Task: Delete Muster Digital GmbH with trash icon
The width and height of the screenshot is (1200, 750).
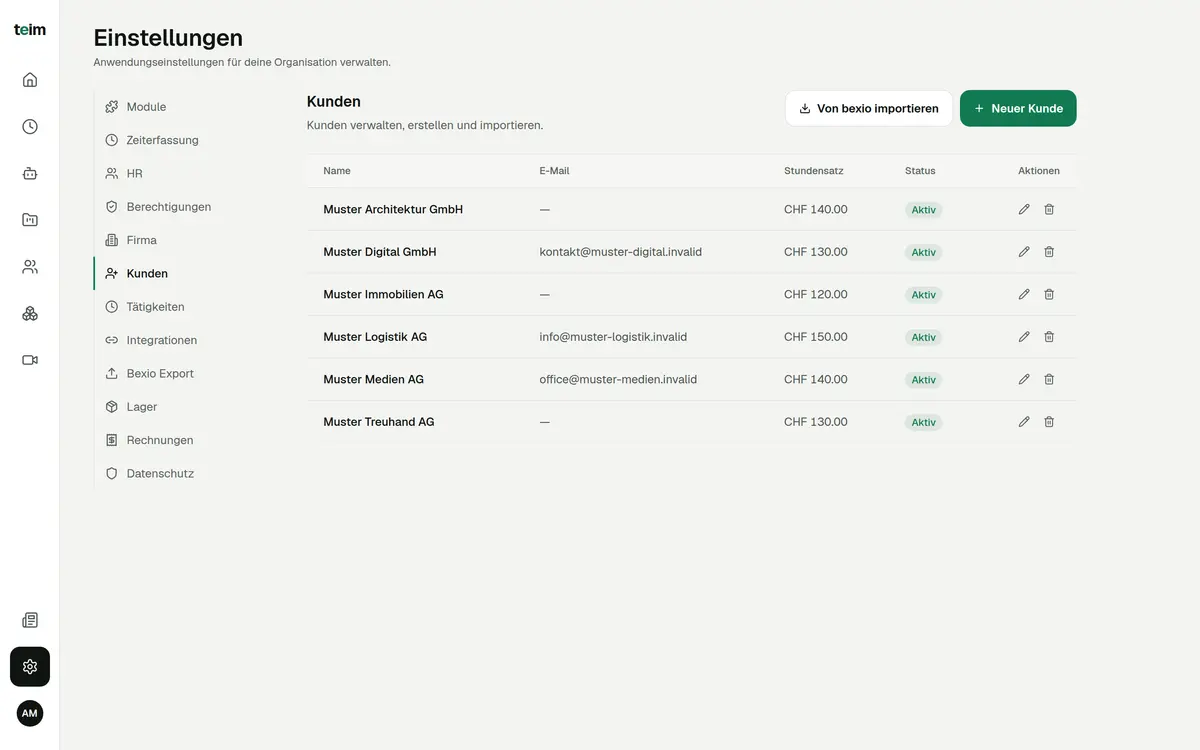Action: tap(1049, 252)
